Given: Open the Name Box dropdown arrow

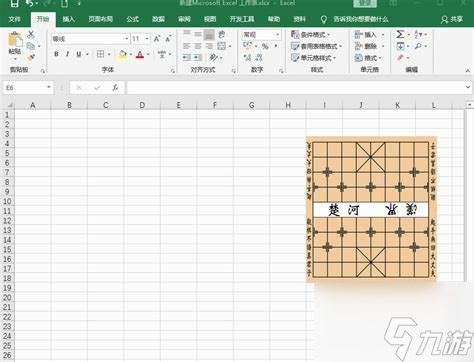Looking at the screenshot, I should (x=49, y=87).
